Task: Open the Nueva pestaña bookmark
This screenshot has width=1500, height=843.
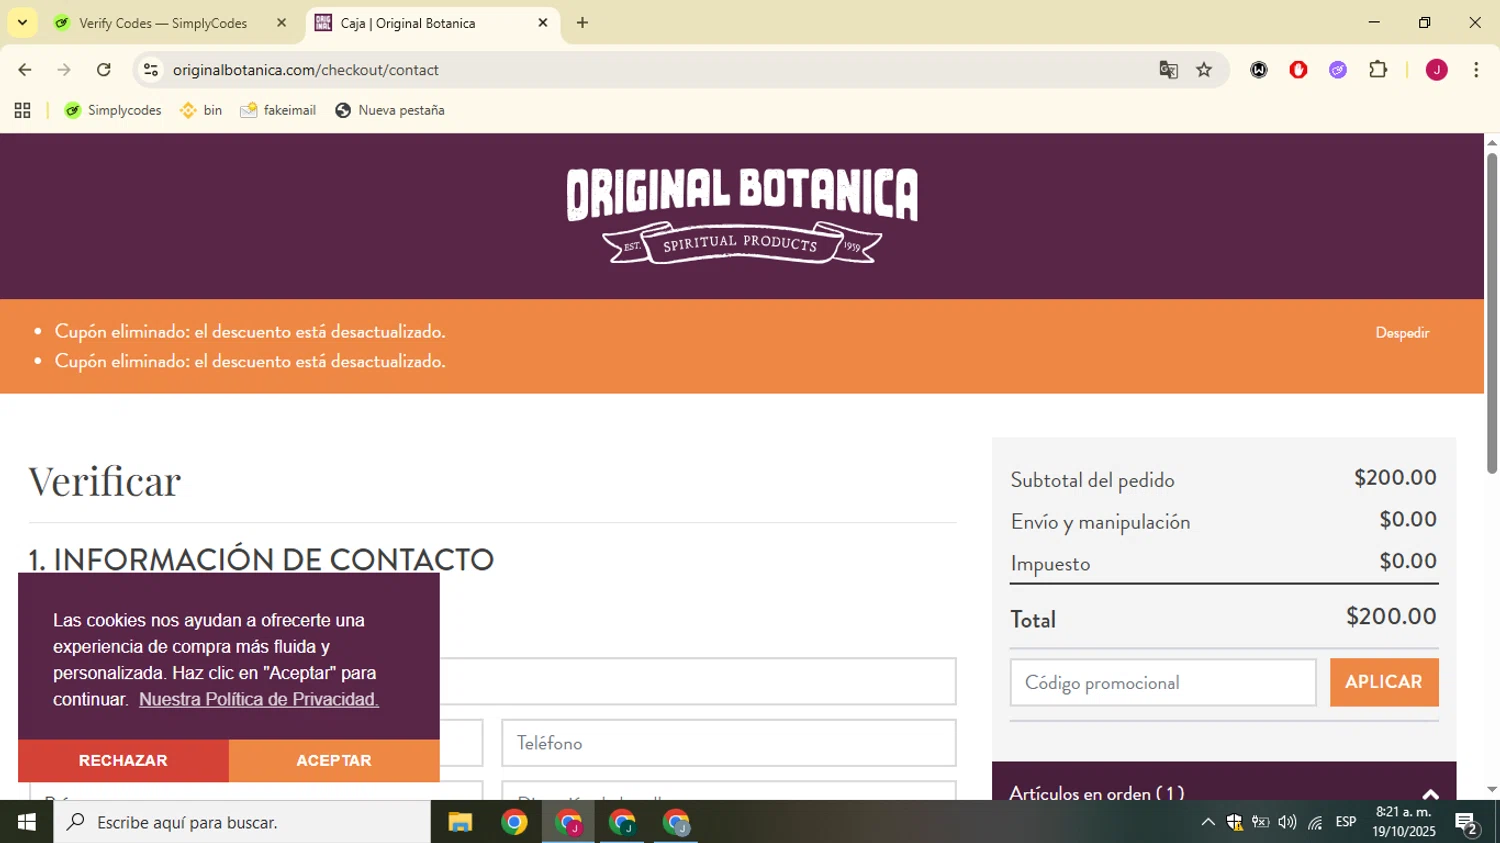Action: [390, 110]
